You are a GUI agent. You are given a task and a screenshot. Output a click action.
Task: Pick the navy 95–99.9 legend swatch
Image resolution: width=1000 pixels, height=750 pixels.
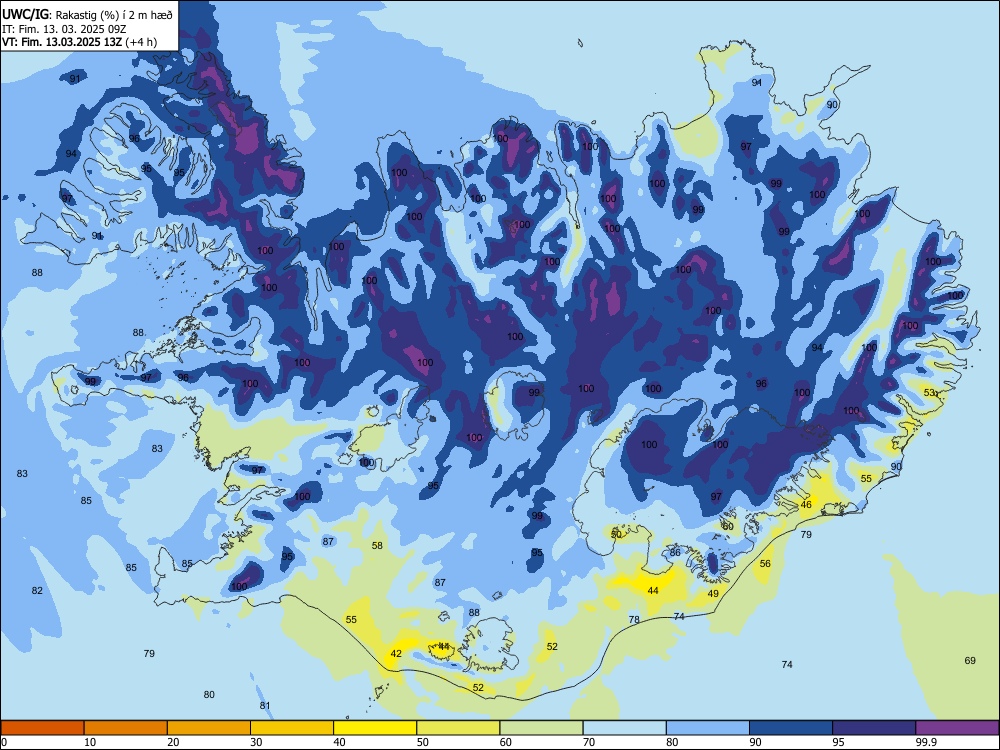tap(874, 728)
